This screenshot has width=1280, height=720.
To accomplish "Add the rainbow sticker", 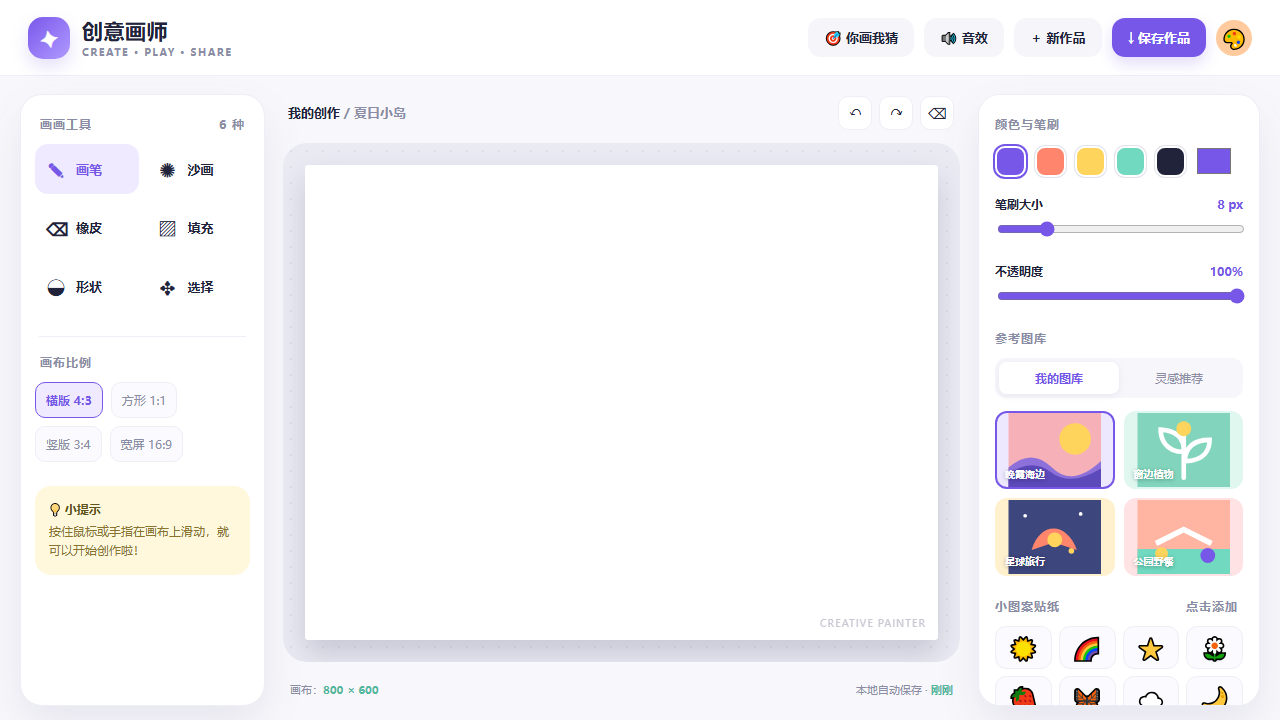I will click(x=1087, y=648).
